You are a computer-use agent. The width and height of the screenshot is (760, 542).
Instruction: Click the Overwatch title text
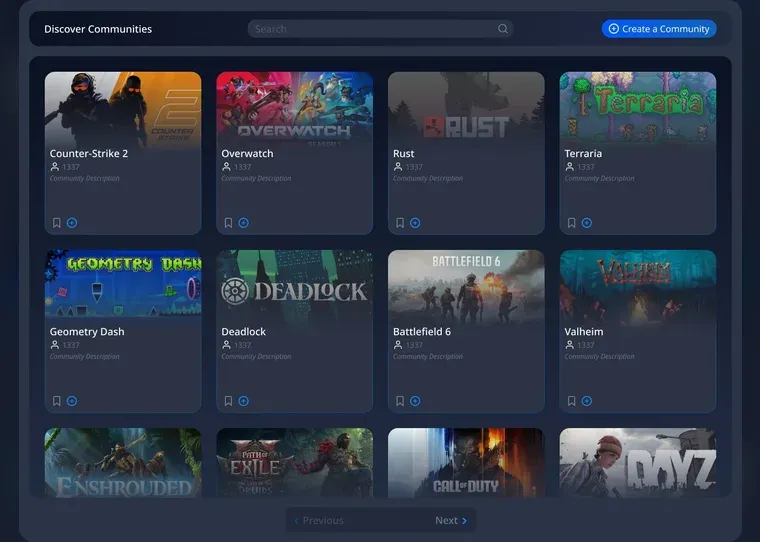pyautogui.click(x=247, y=154)
